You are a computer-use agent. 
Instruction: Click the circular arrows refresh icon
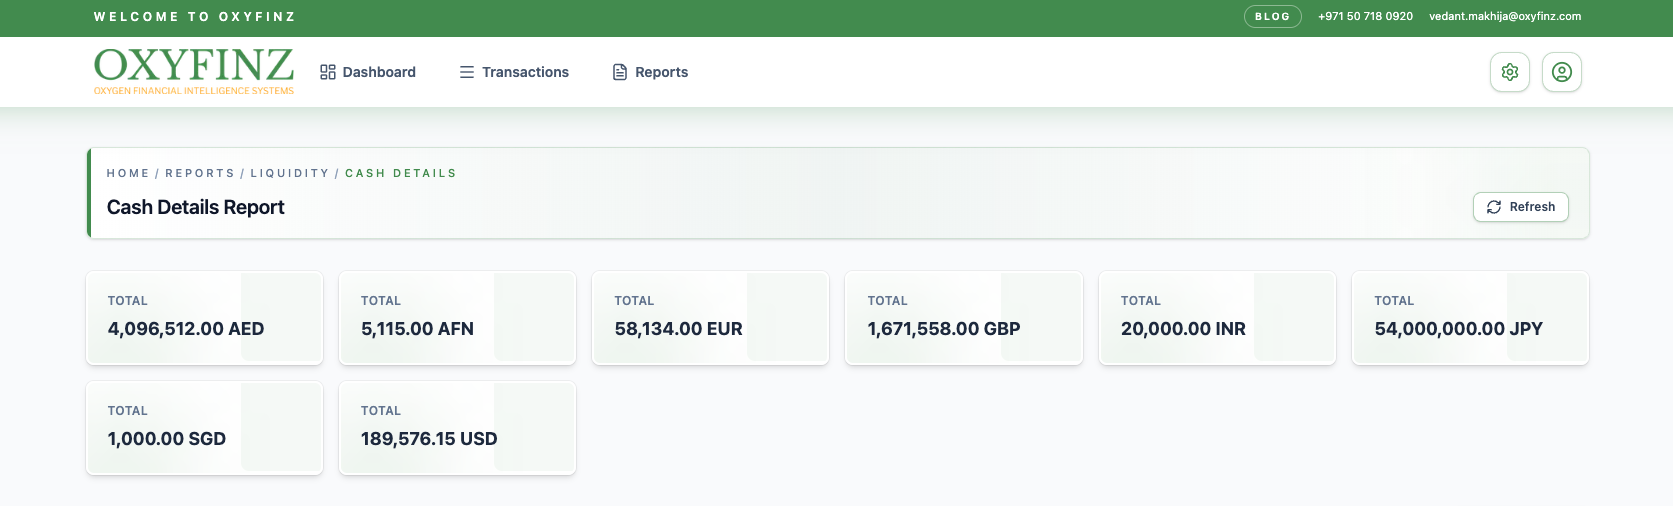pos(1494,207)
